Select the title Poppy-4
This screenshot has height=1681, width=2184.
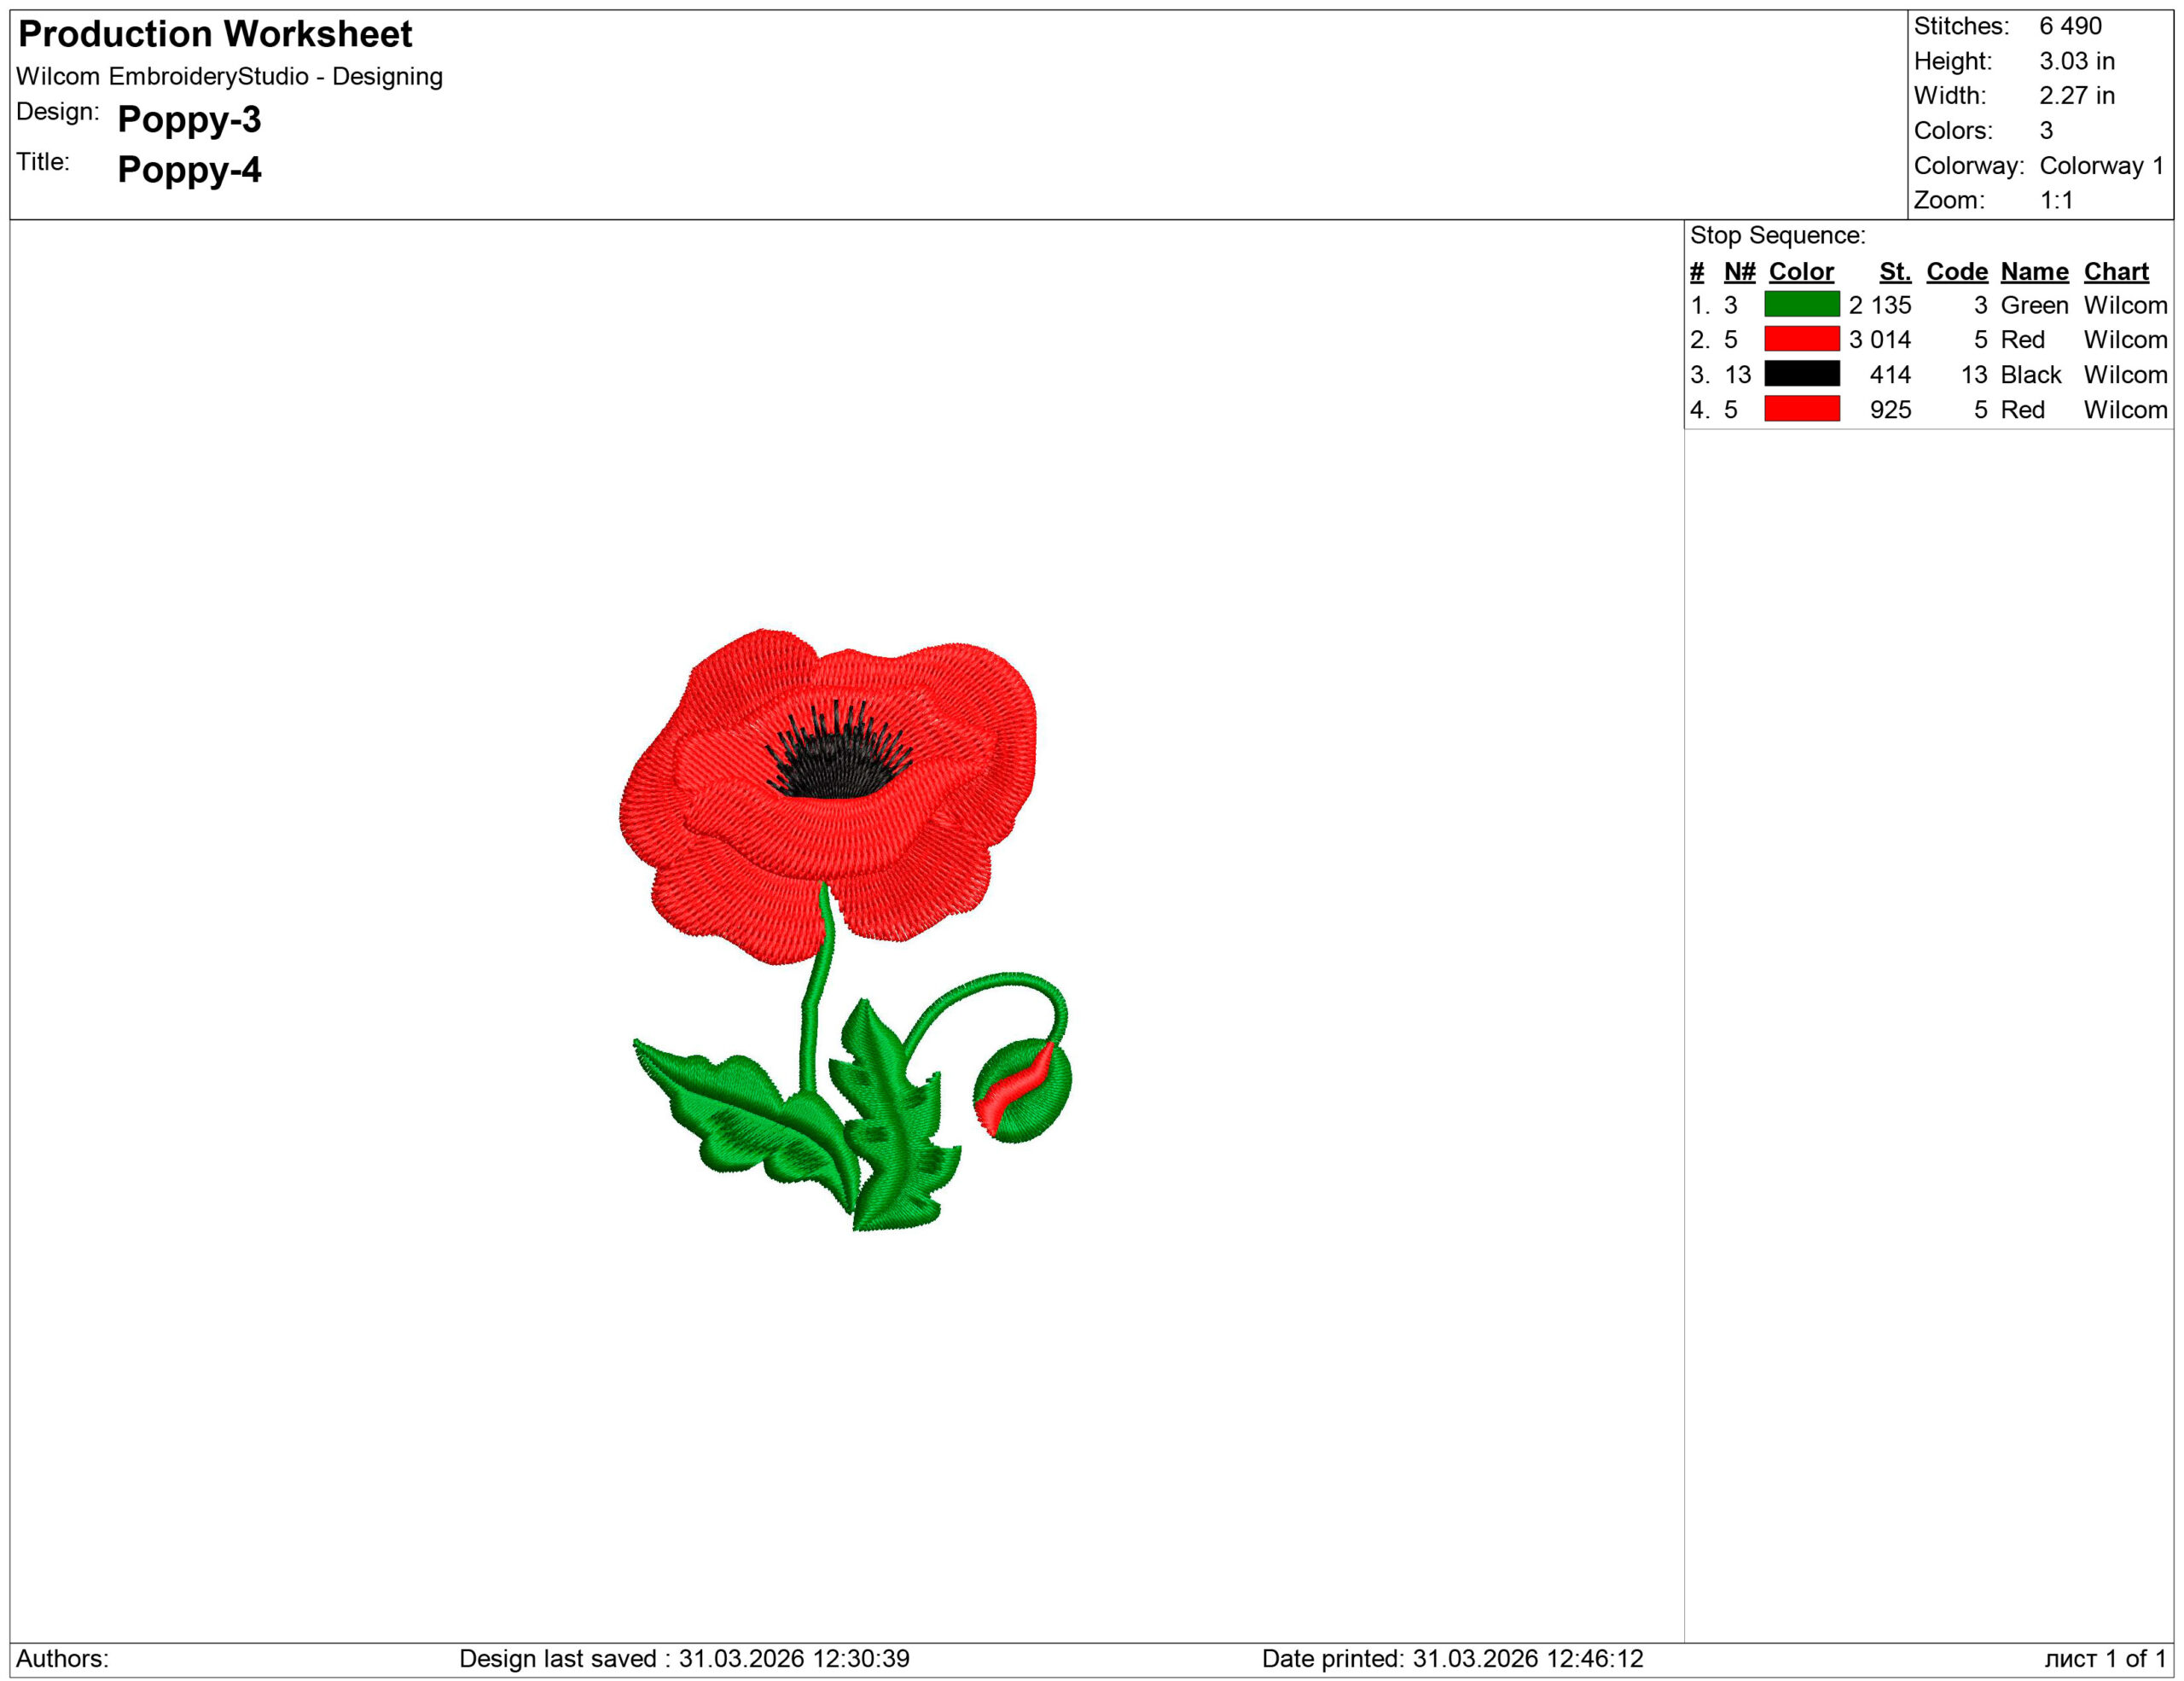[190, 170]
